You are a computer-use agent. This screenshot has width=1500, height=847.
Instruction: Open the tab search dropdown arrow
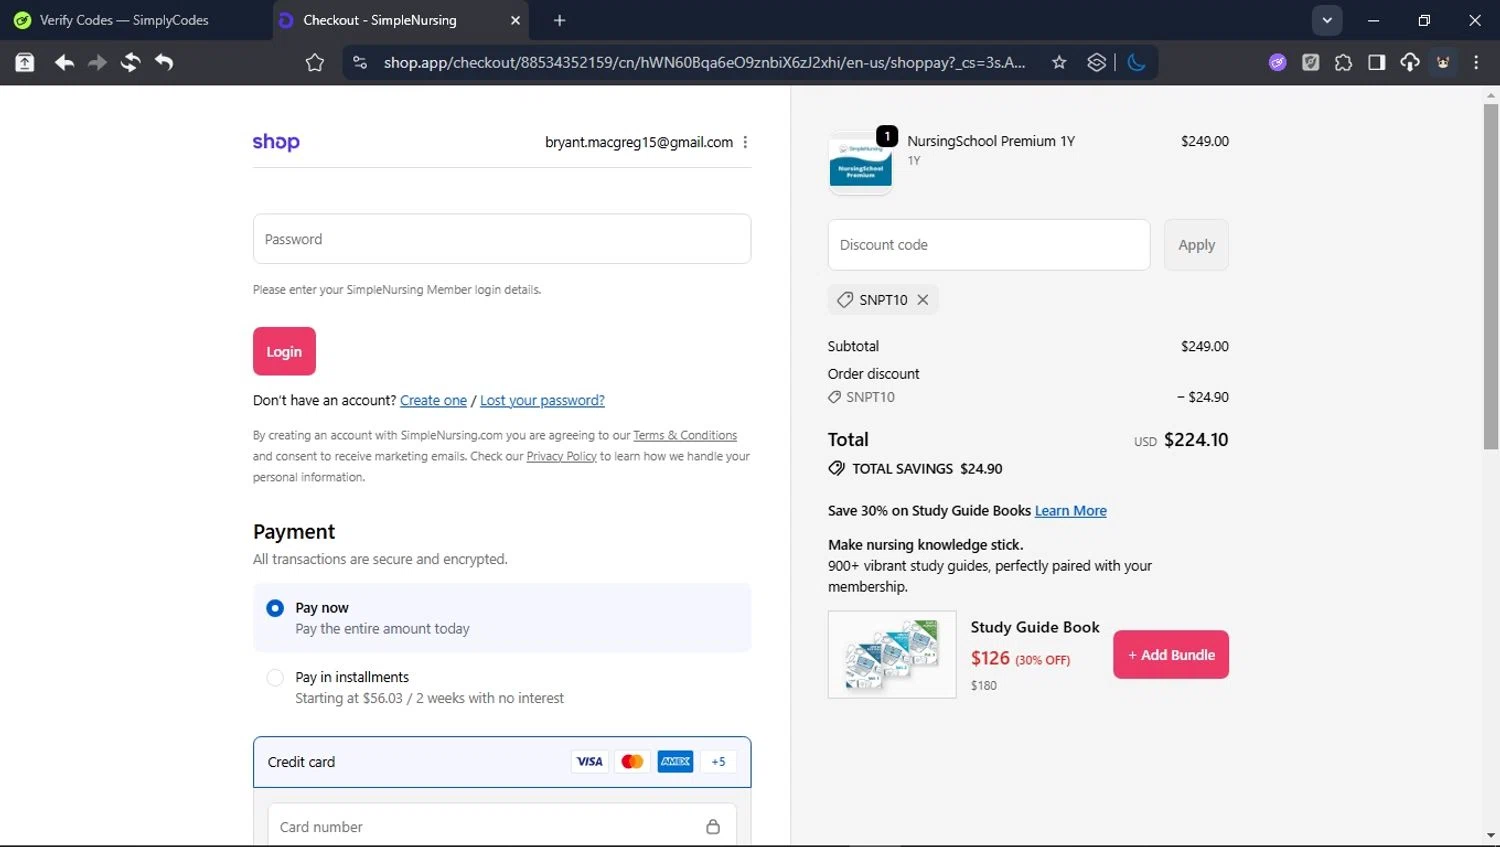1327,20
